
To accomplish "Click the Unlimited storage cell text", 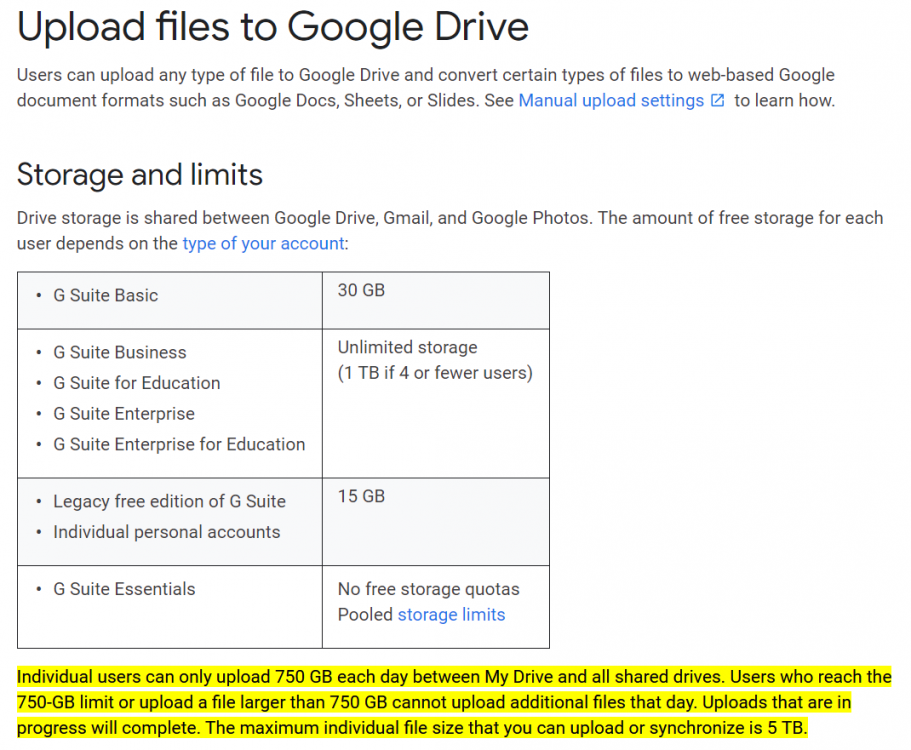I will click(407, 347).
